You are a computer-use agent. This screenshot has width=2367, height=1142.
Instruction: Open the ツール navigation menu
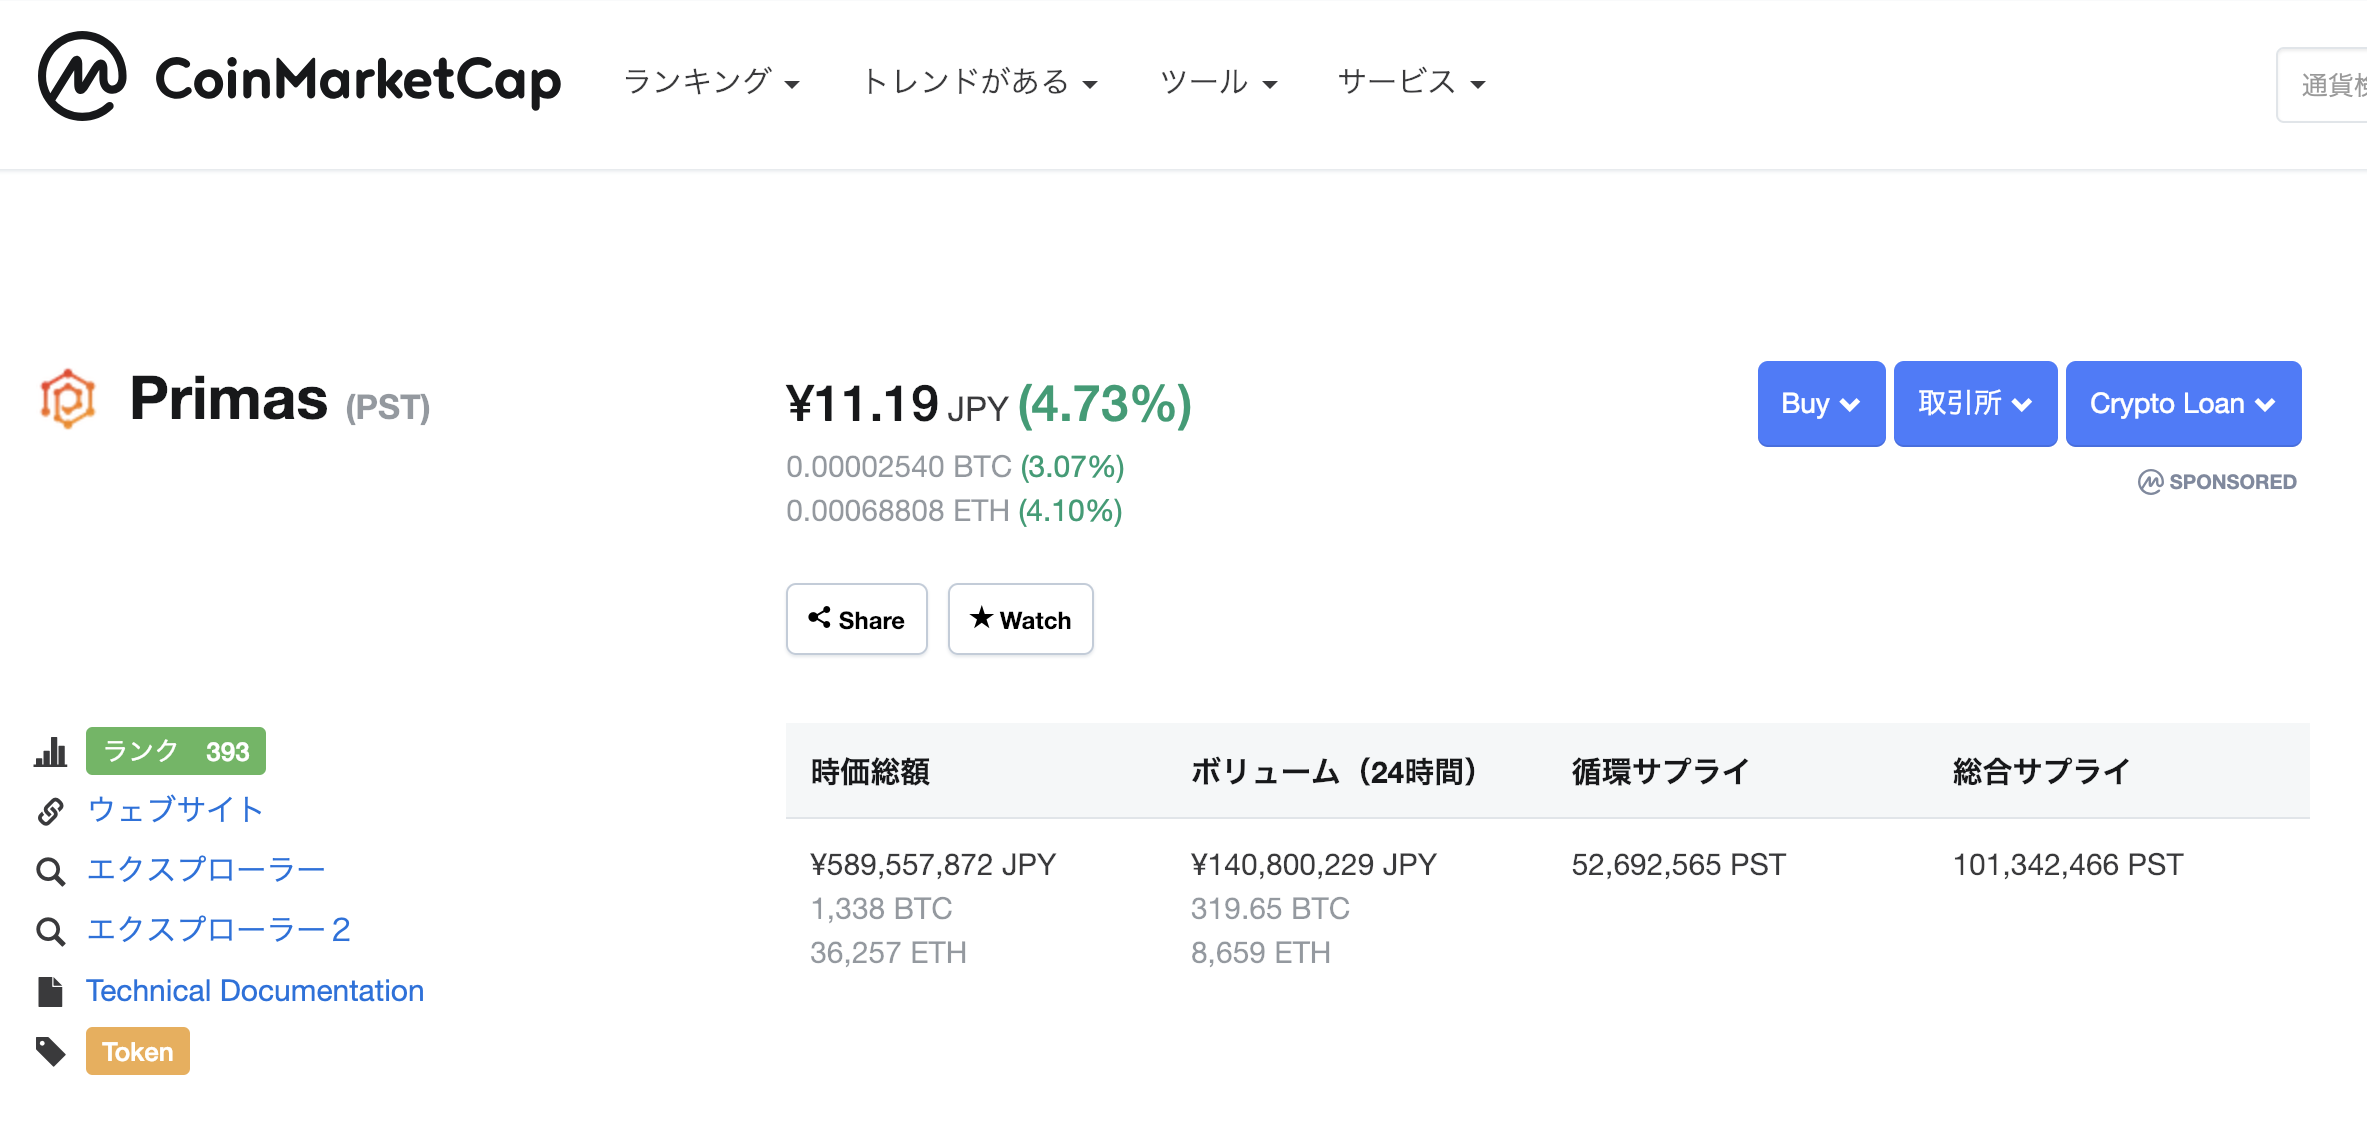(1217, 82)
